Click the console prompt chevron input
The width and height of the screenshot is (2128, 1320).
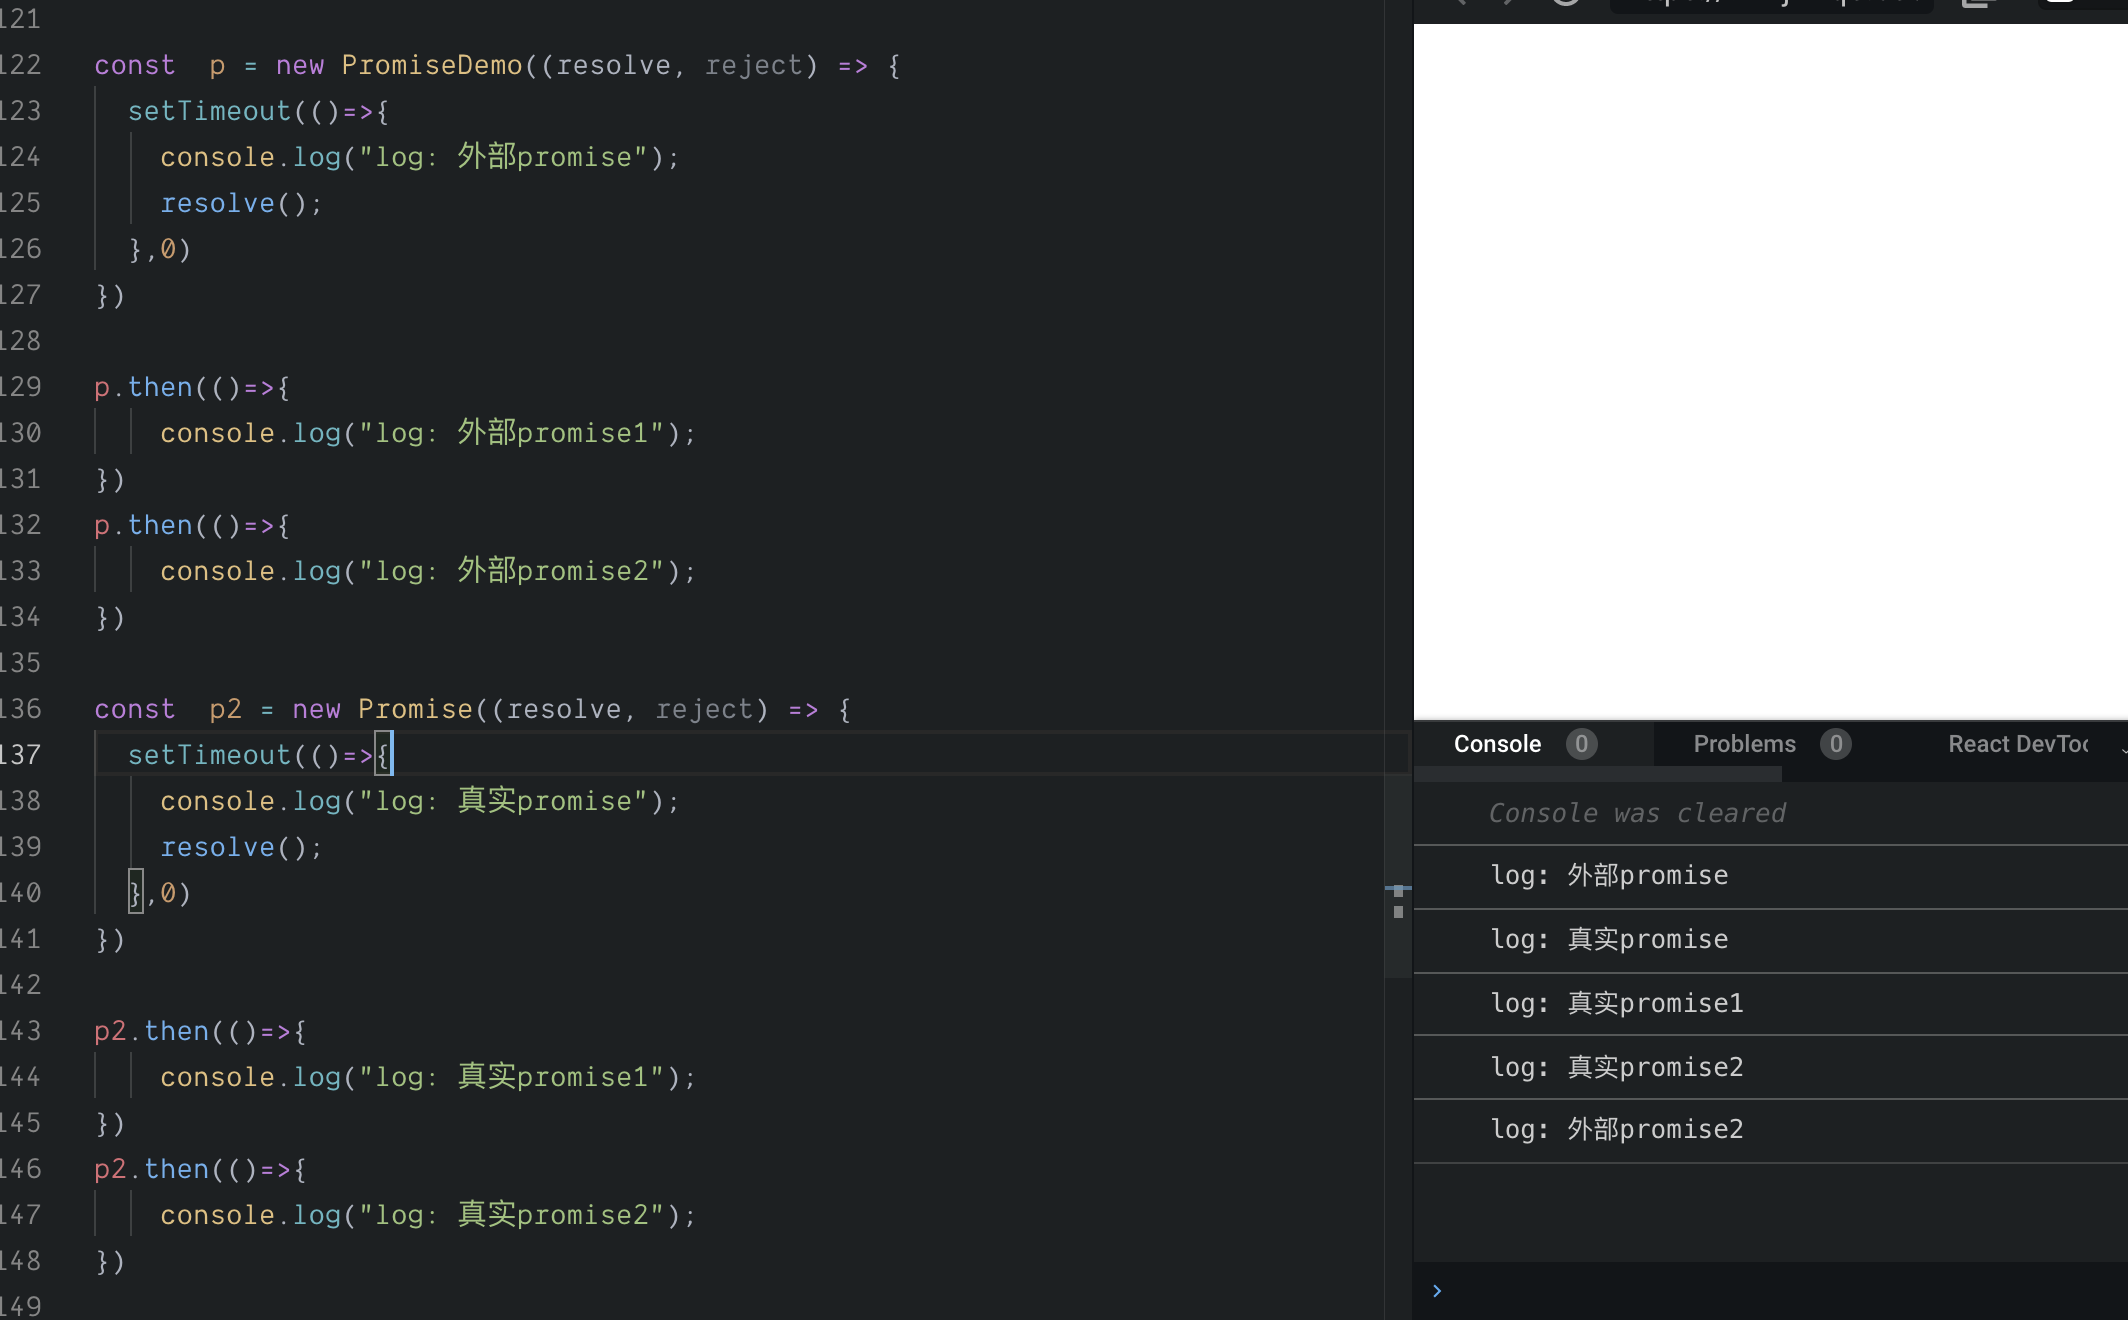tap(1437, 1290)
